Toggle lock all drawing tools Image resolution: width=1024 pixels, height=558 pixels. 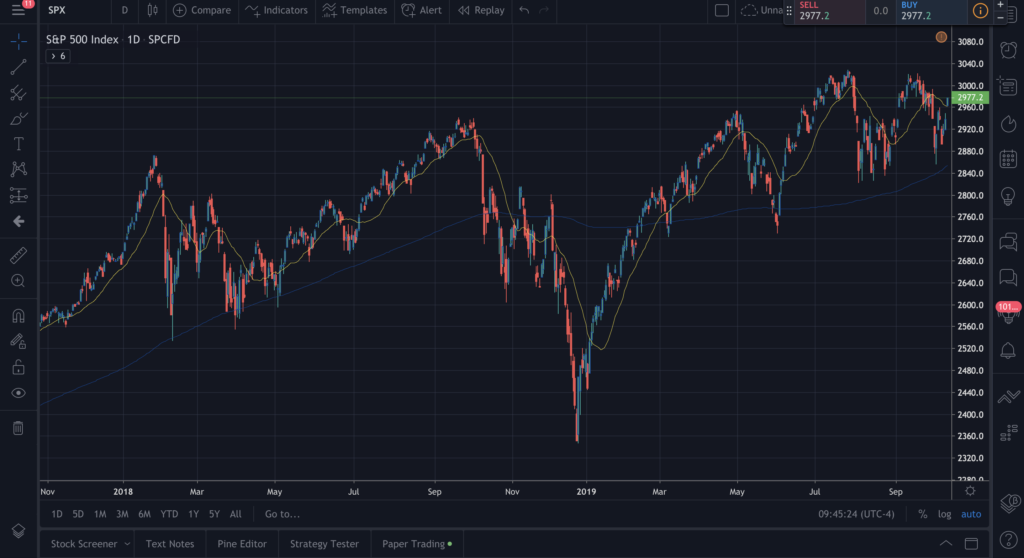coord(18,367)
